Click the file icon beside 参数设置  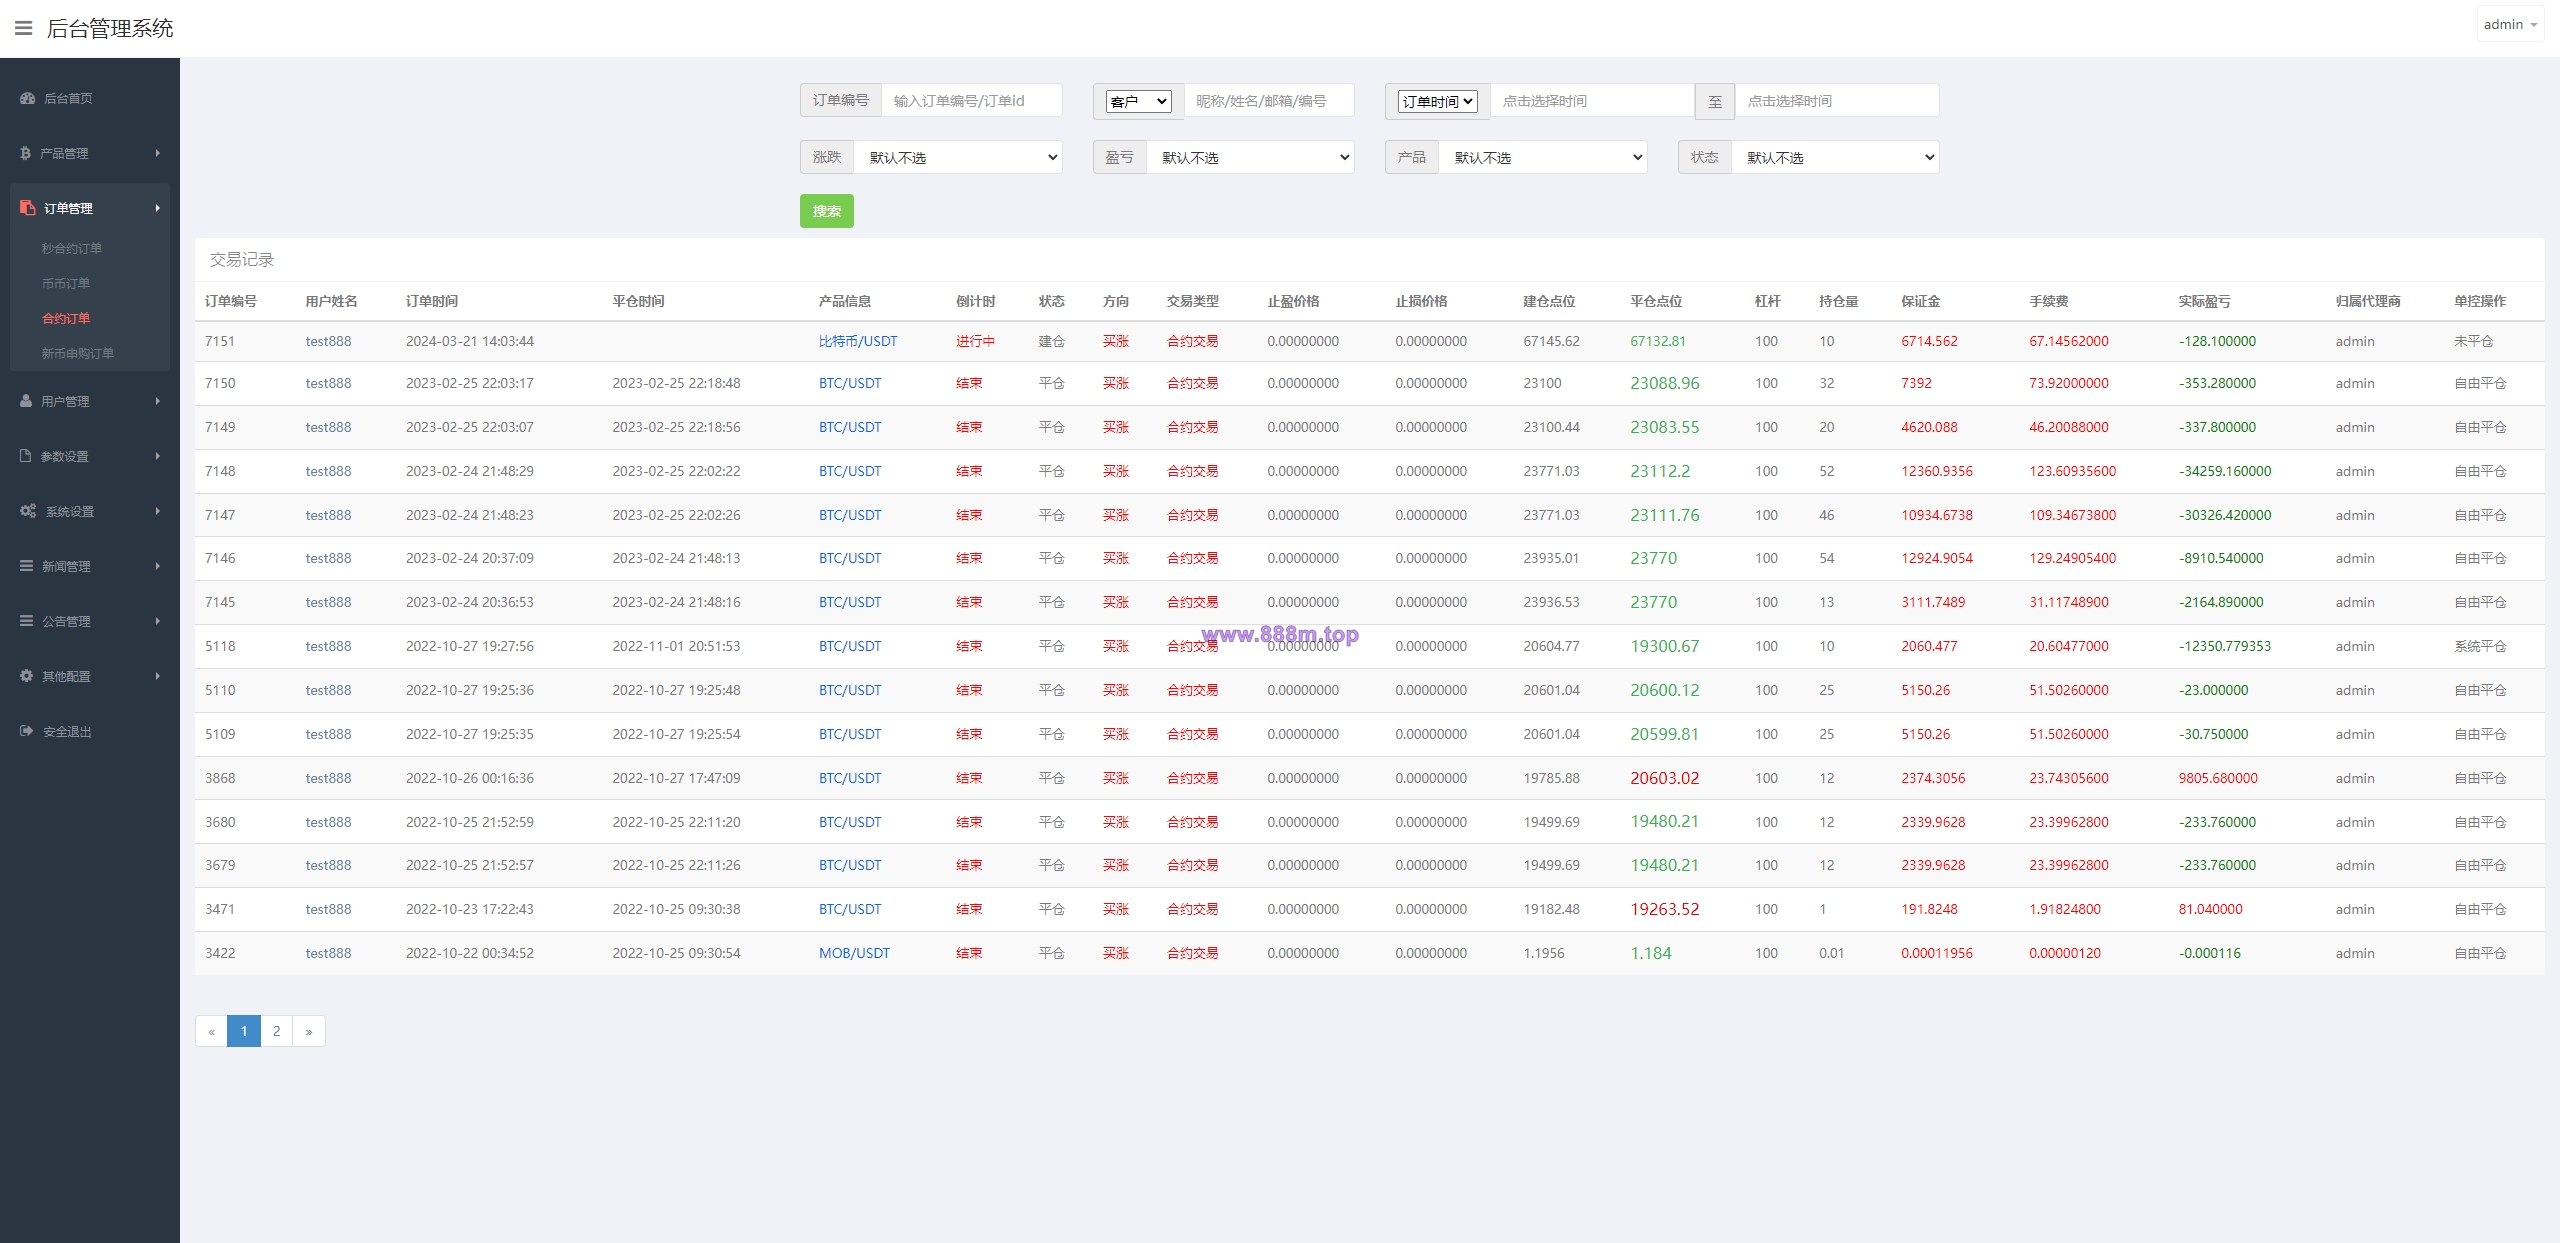coord(26,456)
